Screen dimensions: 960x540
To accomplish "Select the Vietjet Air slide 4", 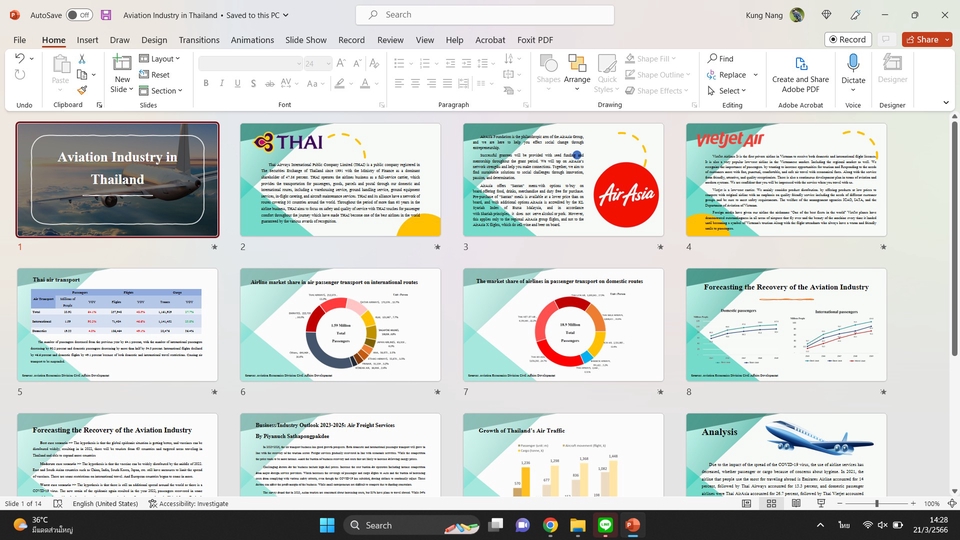I will tap(786, 179).
